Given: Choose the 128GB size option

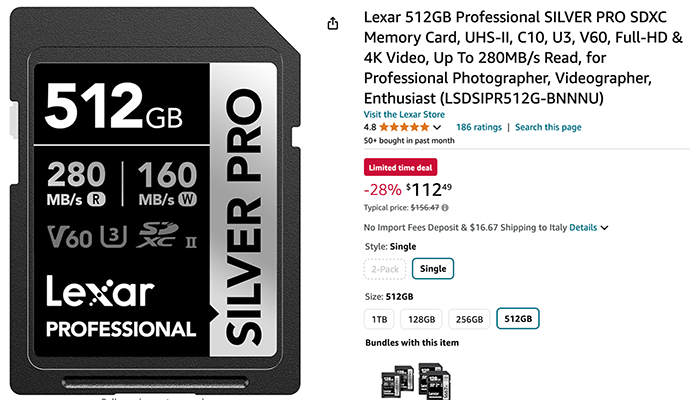Looking at the screenshot, I should 421,319.
